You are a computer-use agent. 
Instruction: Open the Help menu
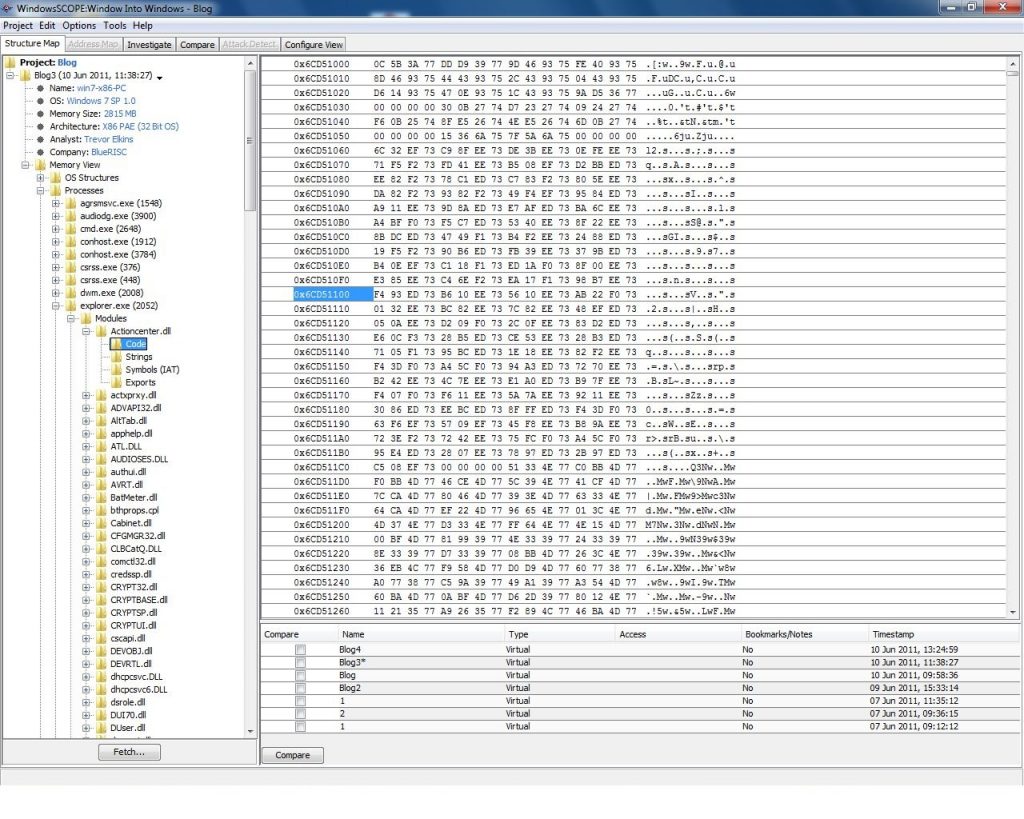(142, 25)
